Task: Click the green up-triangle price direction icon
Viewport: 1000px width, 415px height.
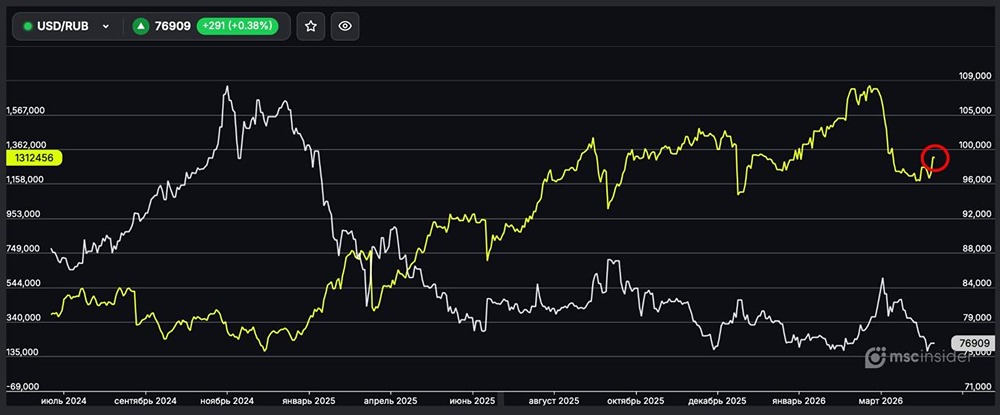Action: coord(141,27)
